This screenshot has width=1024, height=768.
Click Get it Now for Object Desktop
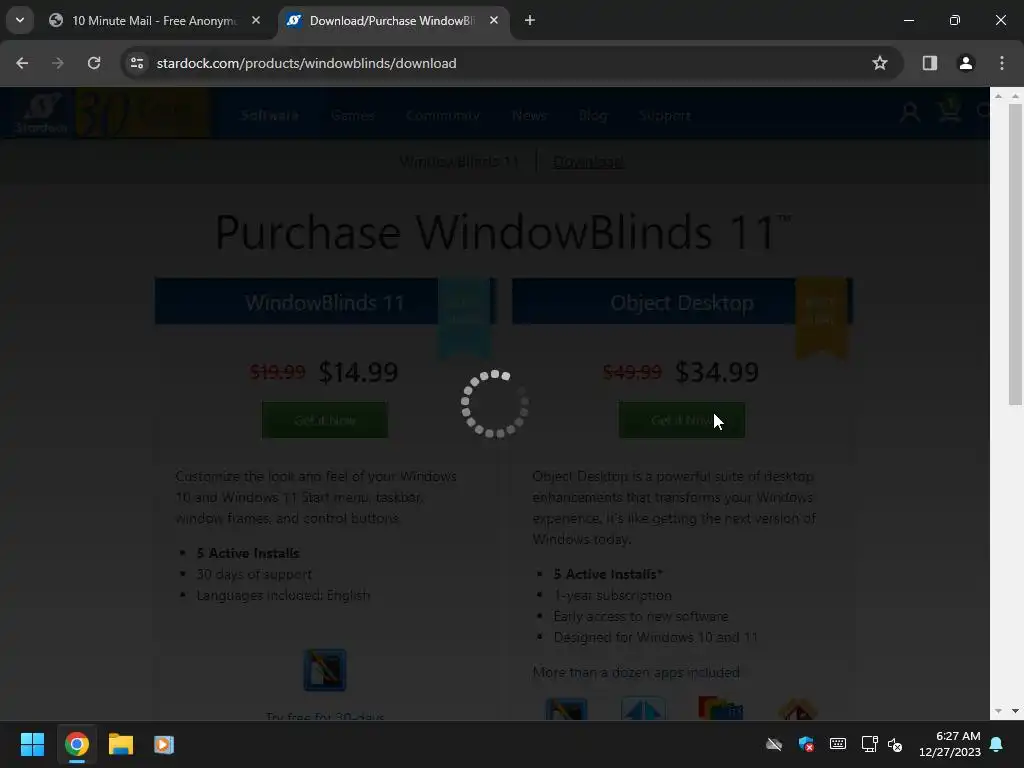pyautogui.click(x=682, y=420)
